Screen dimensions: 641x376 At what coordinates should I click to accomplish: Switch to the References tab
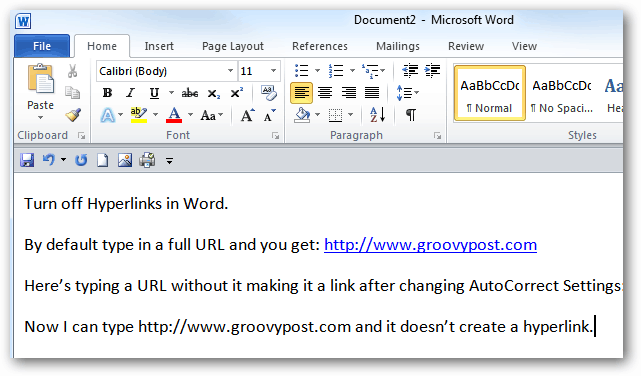[x=320, y=46]
